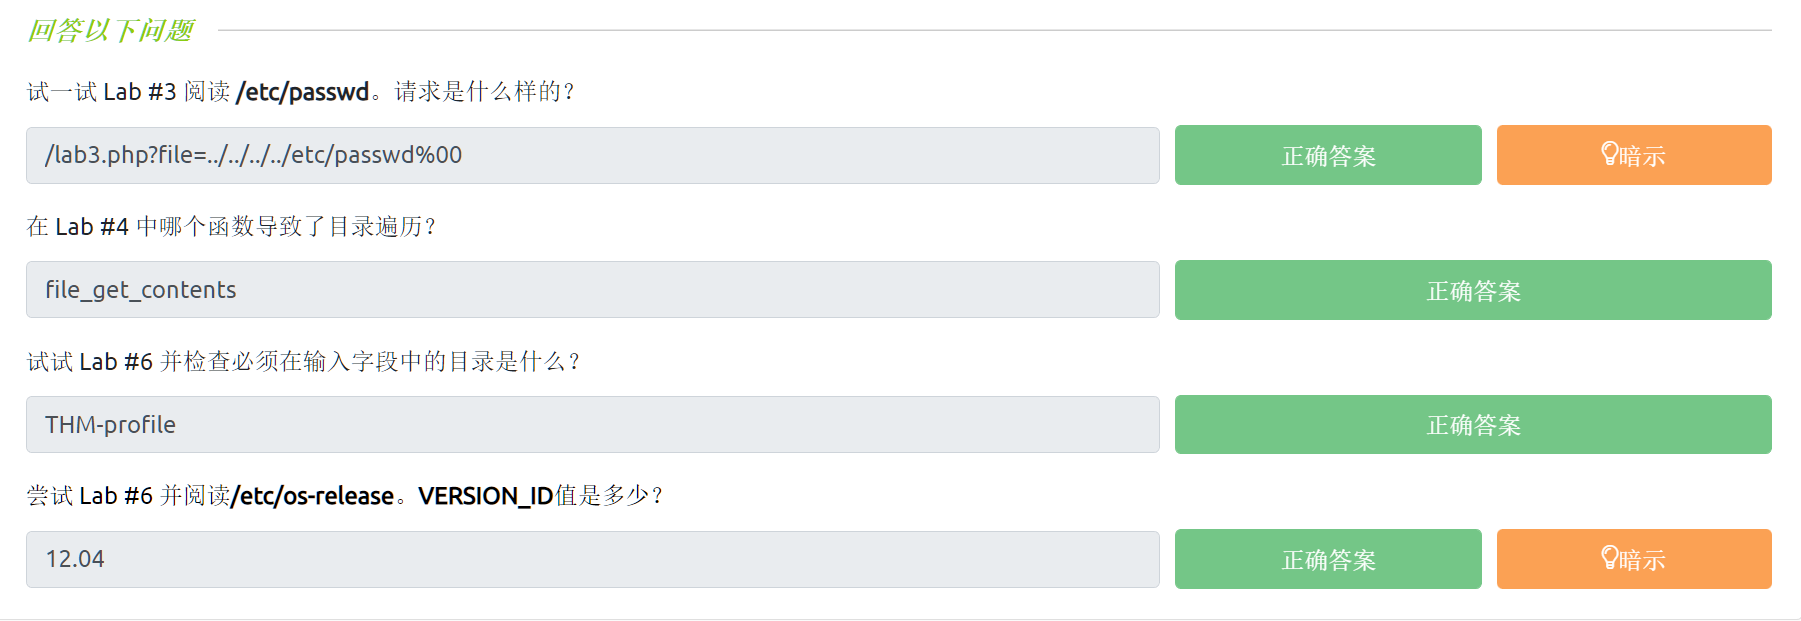The width and height of the screenshot is (1801, 621).
Task: Click 正确答案 button beside the 12.04 answer
Action: click(1327, 559)
